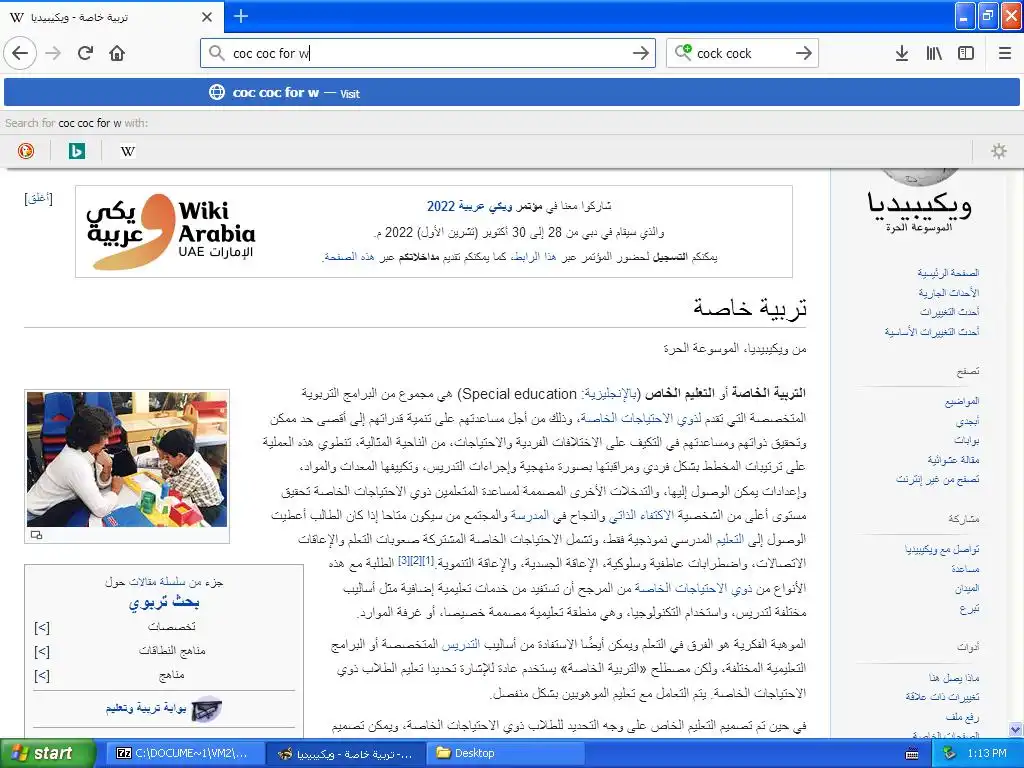Viewport: 1024px width, 768px height.
Task: Reload the current page
Action: (85, 53)
